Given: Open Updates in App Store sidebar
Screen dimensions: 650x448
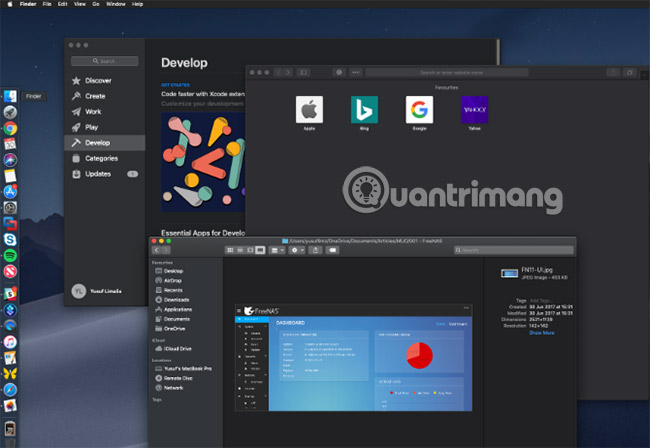Looking at the screenshot, I should coord(104,174).
